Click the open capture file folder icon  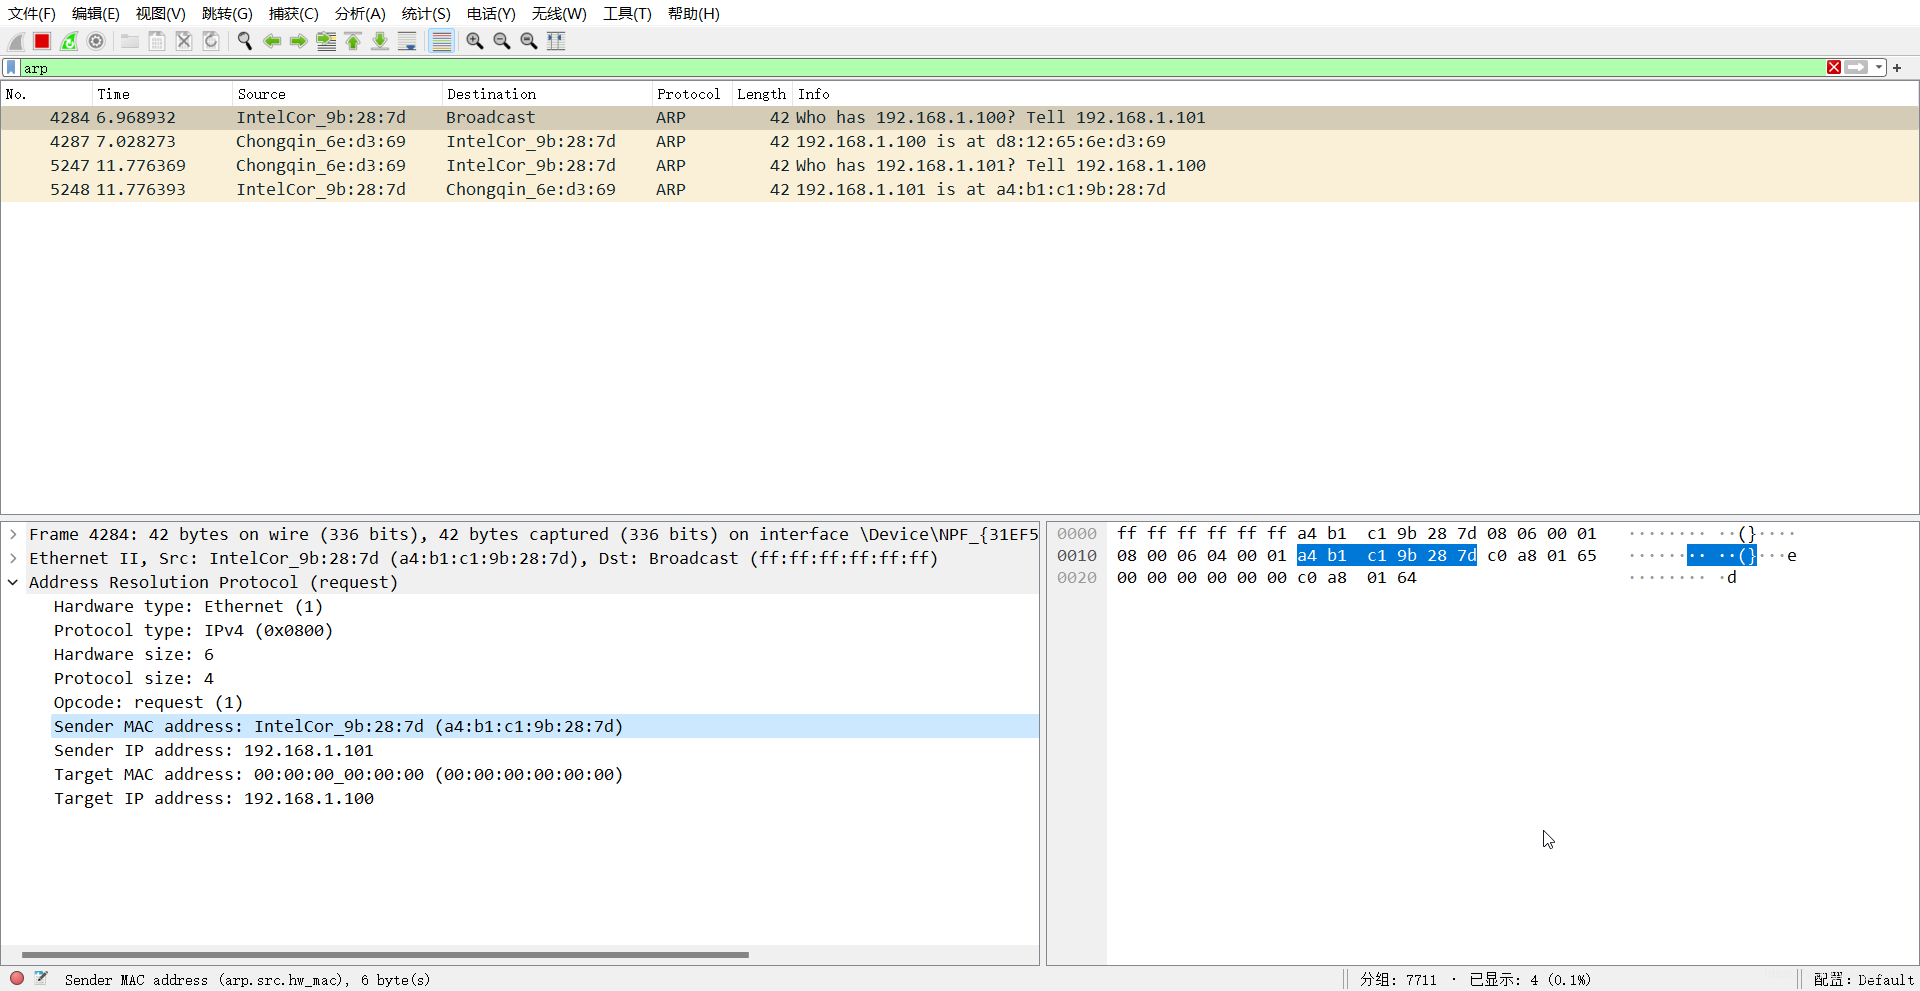[130, 41]
